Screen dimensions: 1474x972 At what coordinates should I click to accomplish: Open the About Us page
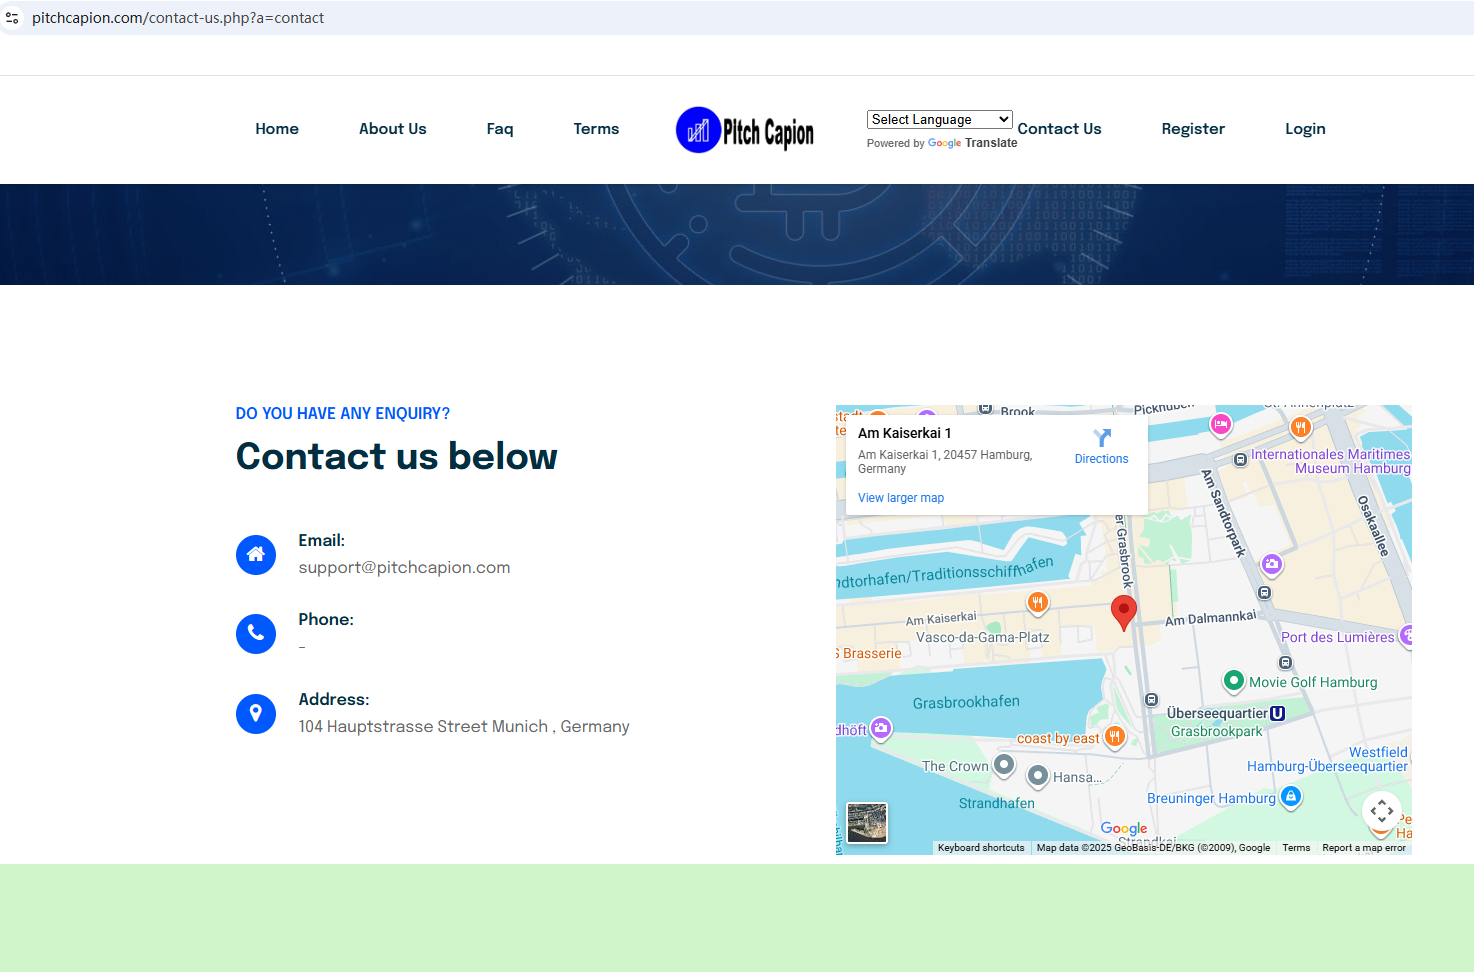pos(392,129)
